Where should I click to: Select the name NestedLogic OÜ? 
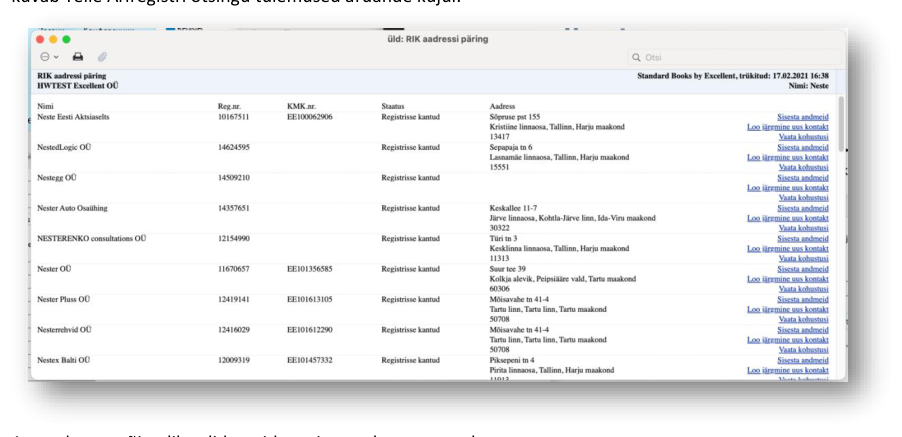[64, 147]
